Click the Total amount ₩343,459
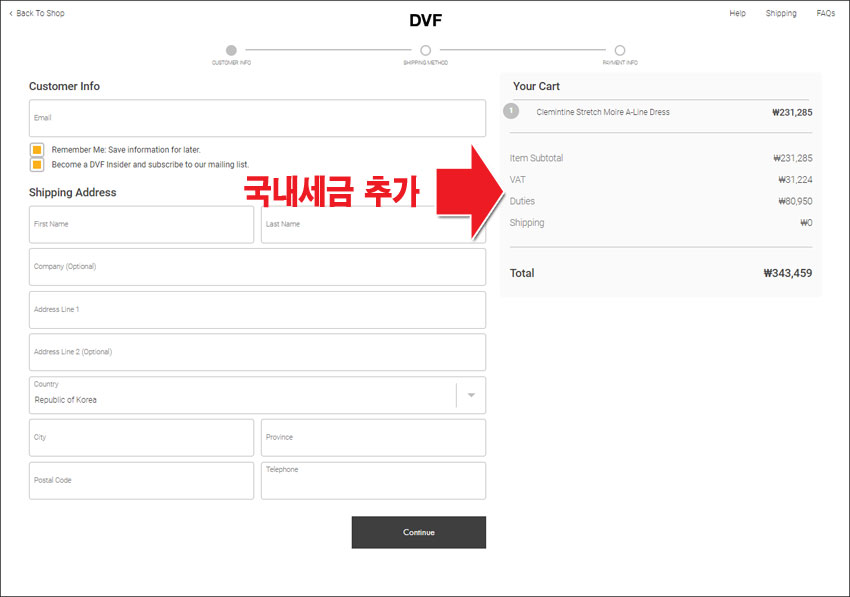Screen dimensions: 850x597 pyautogui.click(x=788, y=273)
